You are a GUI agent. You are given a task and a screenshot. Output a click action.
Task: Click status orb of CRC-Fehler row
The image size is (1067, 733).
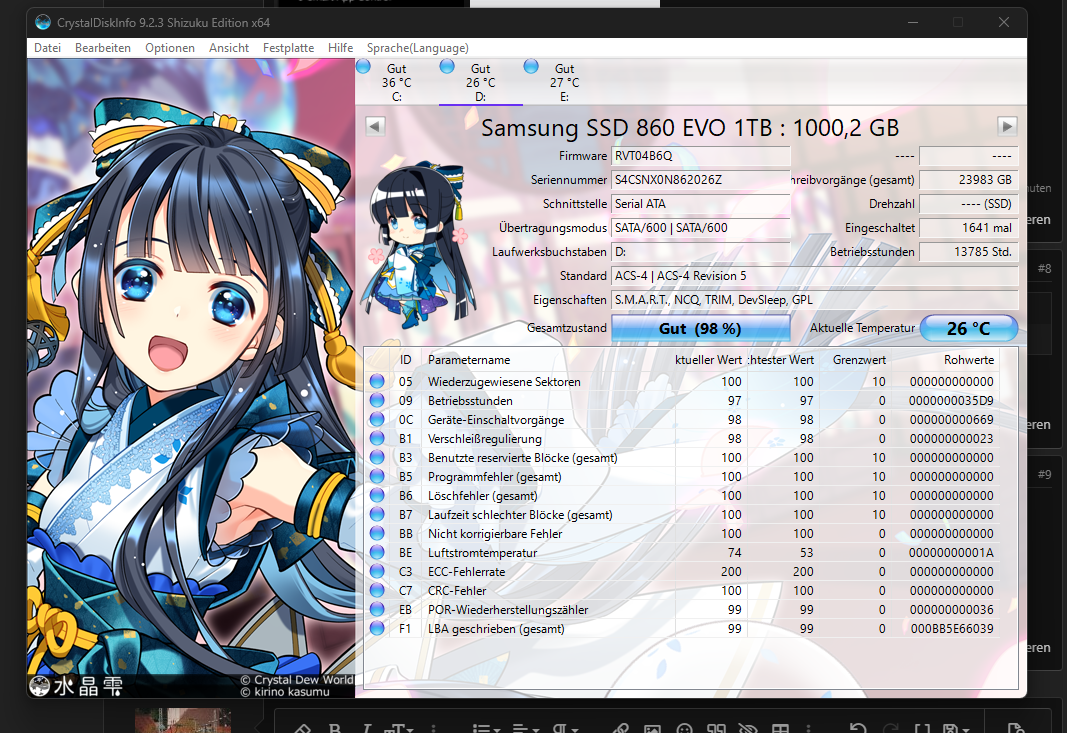377,591
